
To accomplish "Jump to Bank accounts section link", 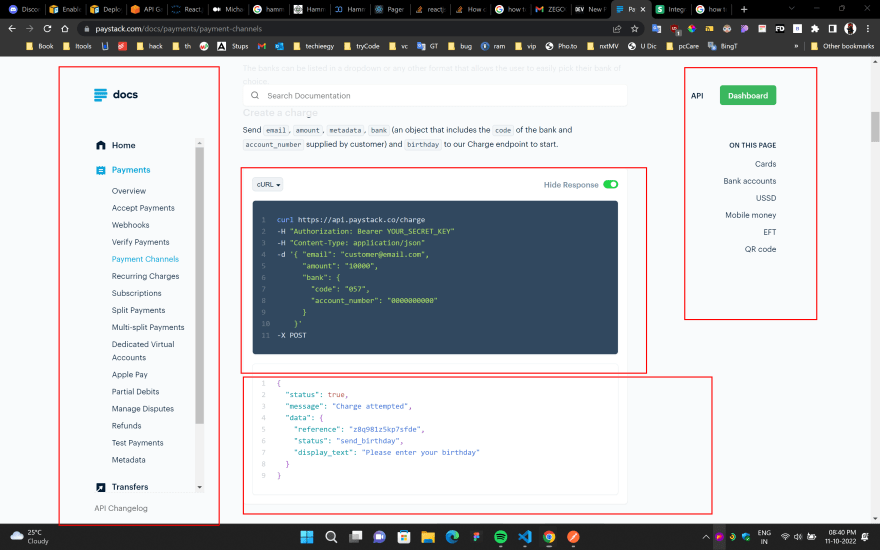I will (749, 181).
